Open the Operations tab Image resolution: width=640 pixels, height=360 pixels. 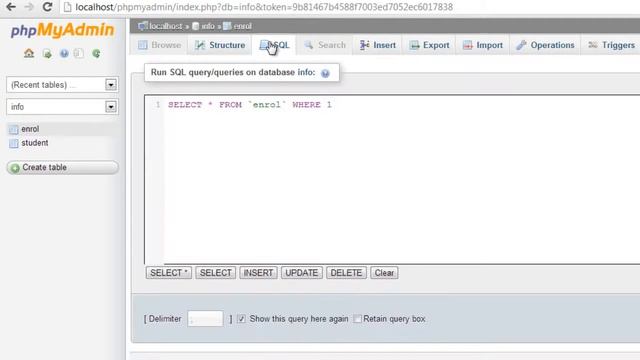coord(545,45)
